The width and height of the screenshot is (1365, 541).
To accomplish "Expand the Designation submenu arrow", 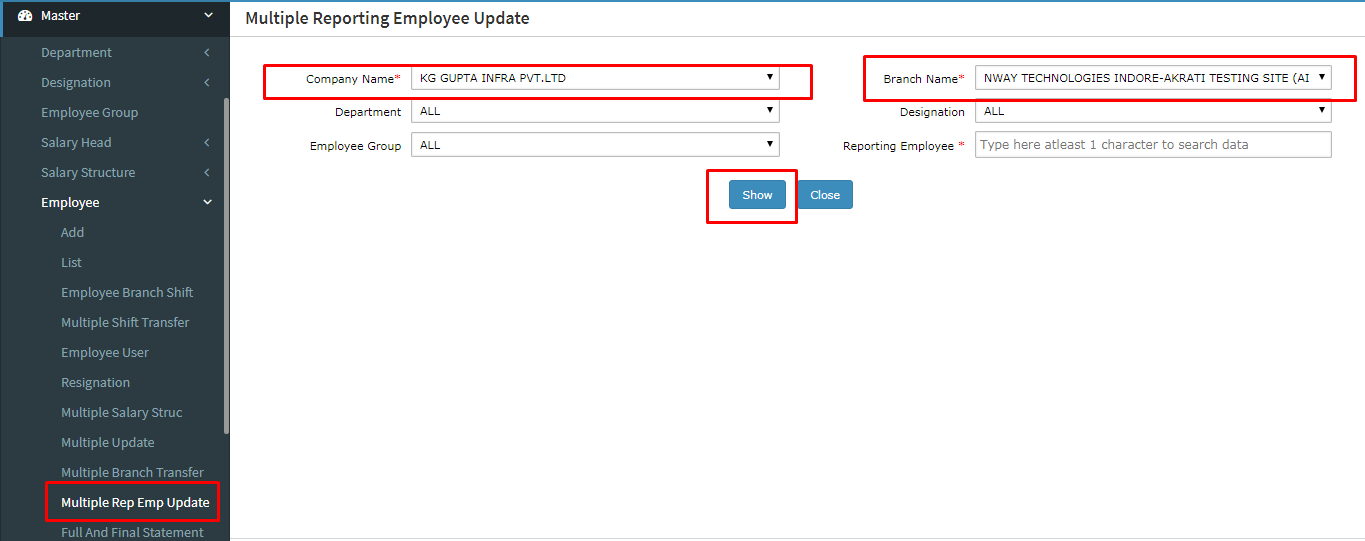I will 207,83.
